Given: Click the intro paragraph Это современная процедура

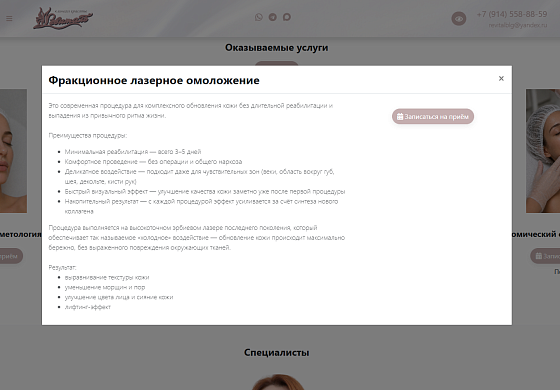Looking at the screenshot, I should 191,111.
